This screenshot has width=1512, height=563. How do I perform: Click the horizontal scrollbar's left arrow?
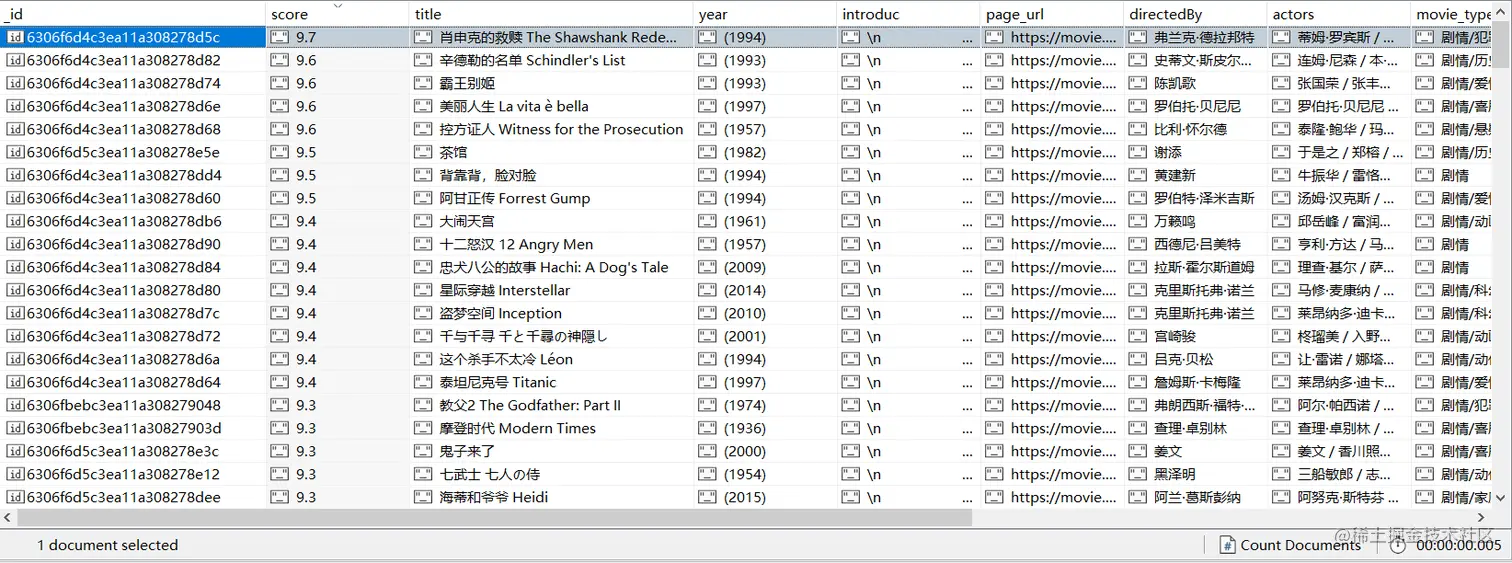[8, 518]
